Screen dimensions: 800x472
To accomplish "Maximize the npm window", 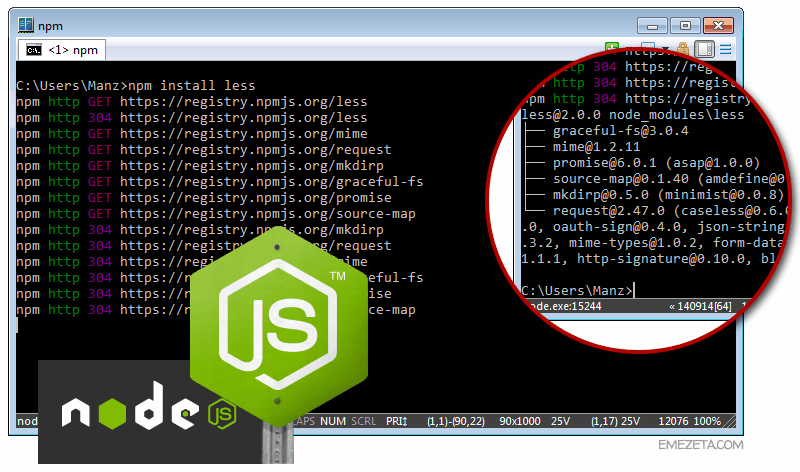I will coord(685,26).
